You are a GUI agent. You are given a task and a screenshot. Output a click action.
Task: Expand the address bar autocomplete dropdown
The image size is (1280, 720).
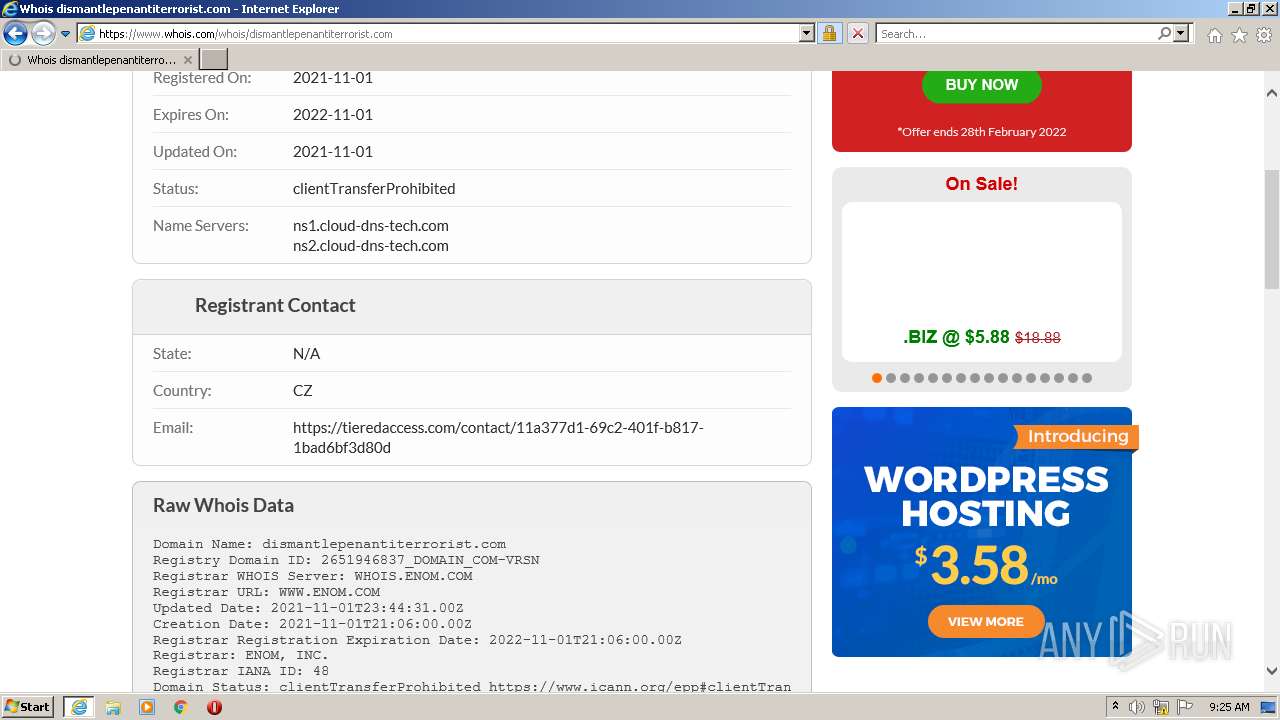click(x=807, y=34)
